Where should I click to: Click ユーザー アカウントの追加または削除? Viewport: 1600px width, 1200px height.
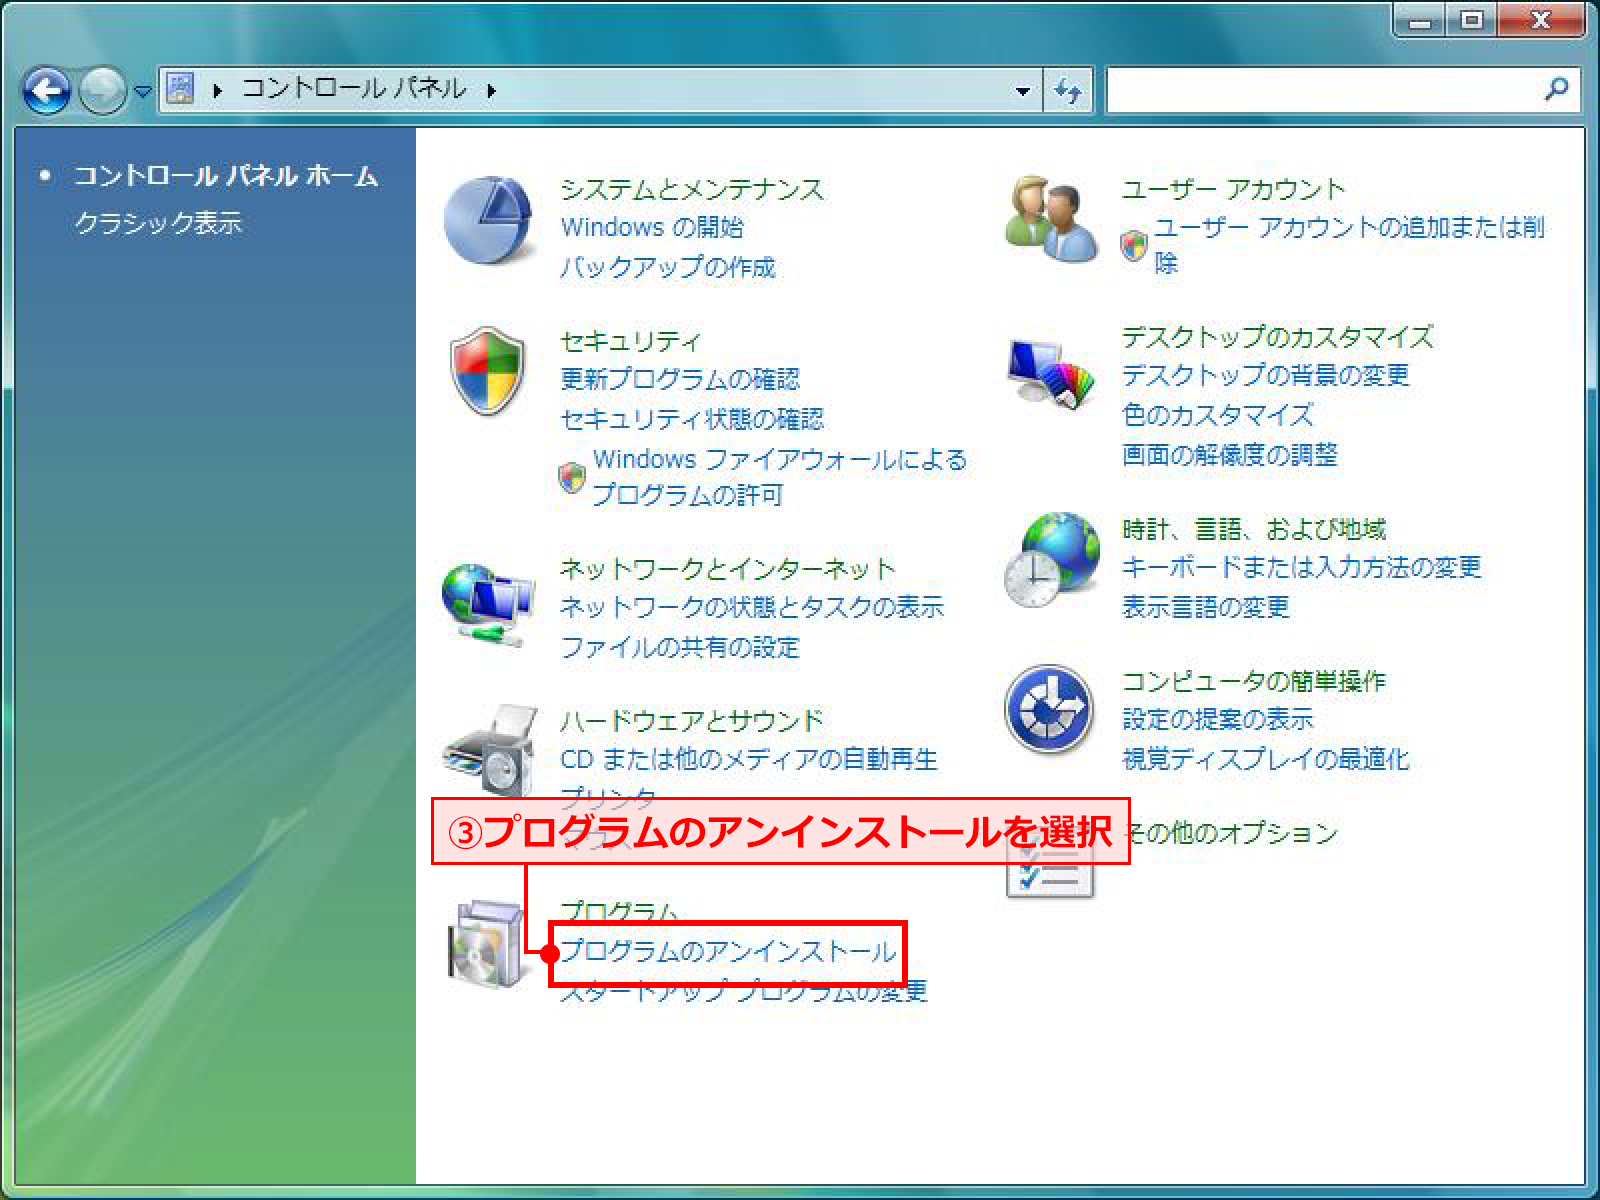tap(1349, 245)
